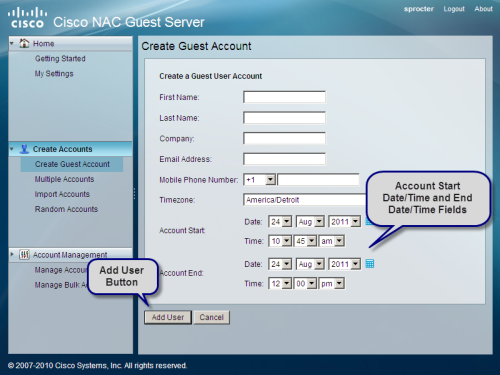The width and height of the screenshot is (500, 375).
Task: Click the Create Accounts person icon
Action: pos(24,149)
